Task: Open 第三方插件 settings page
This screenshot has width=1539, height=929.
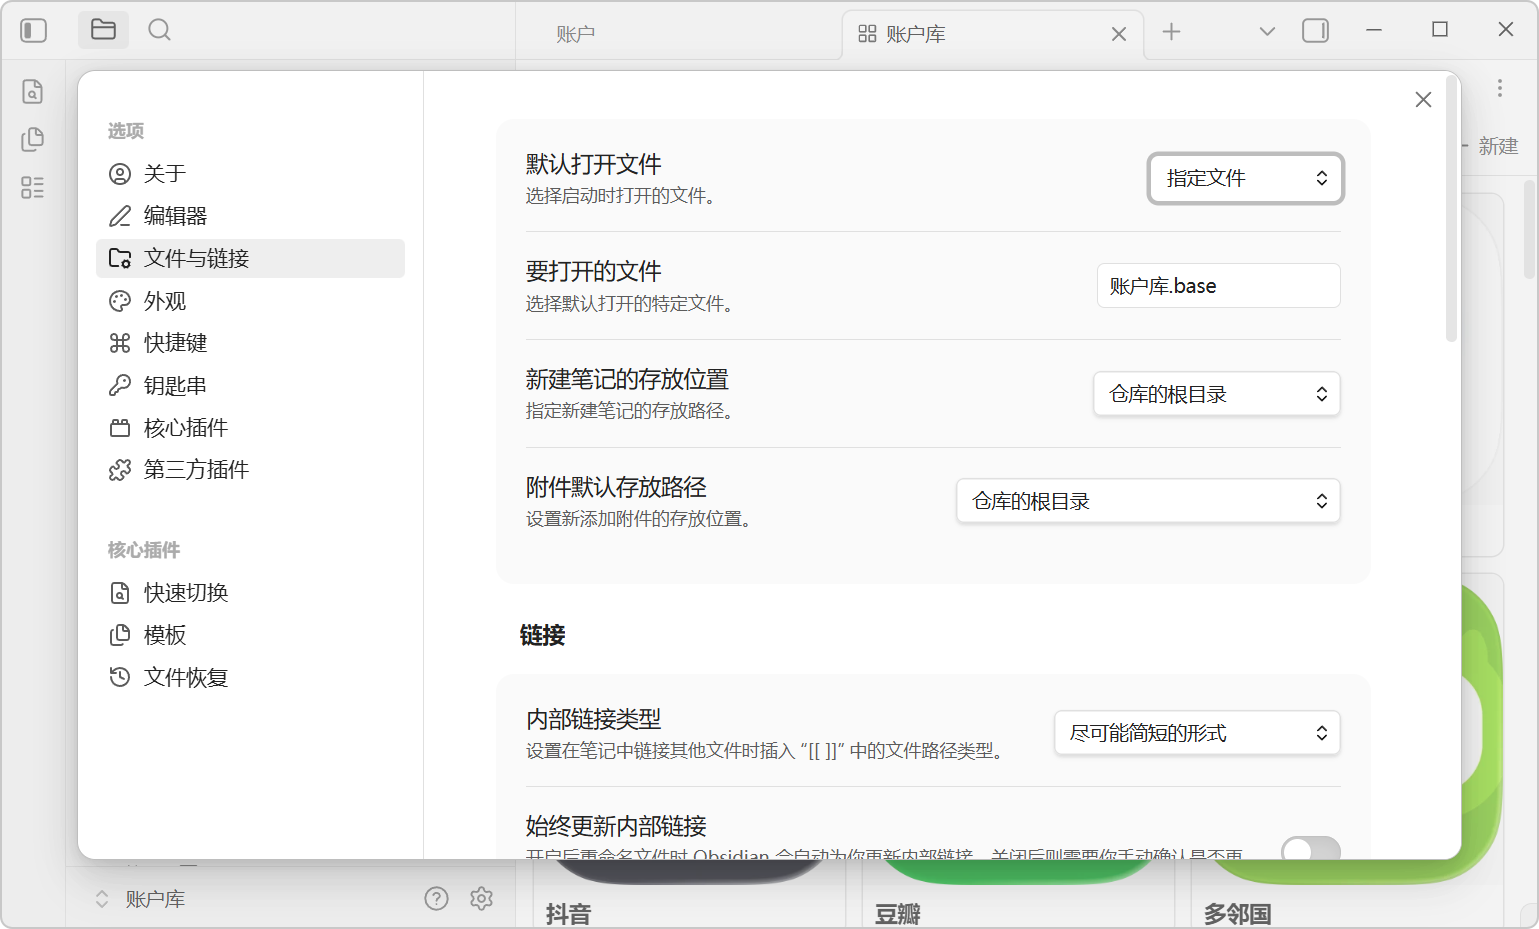Action: click(196, 470)
